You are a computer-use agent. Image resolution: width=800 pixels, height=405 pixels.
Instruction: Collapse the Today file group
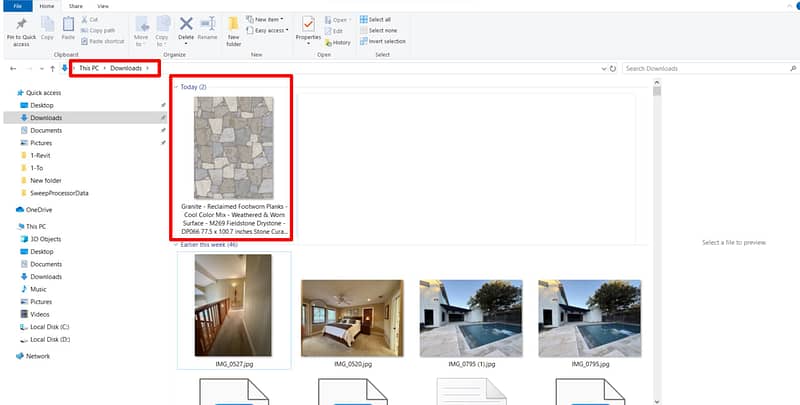point(176,87)
